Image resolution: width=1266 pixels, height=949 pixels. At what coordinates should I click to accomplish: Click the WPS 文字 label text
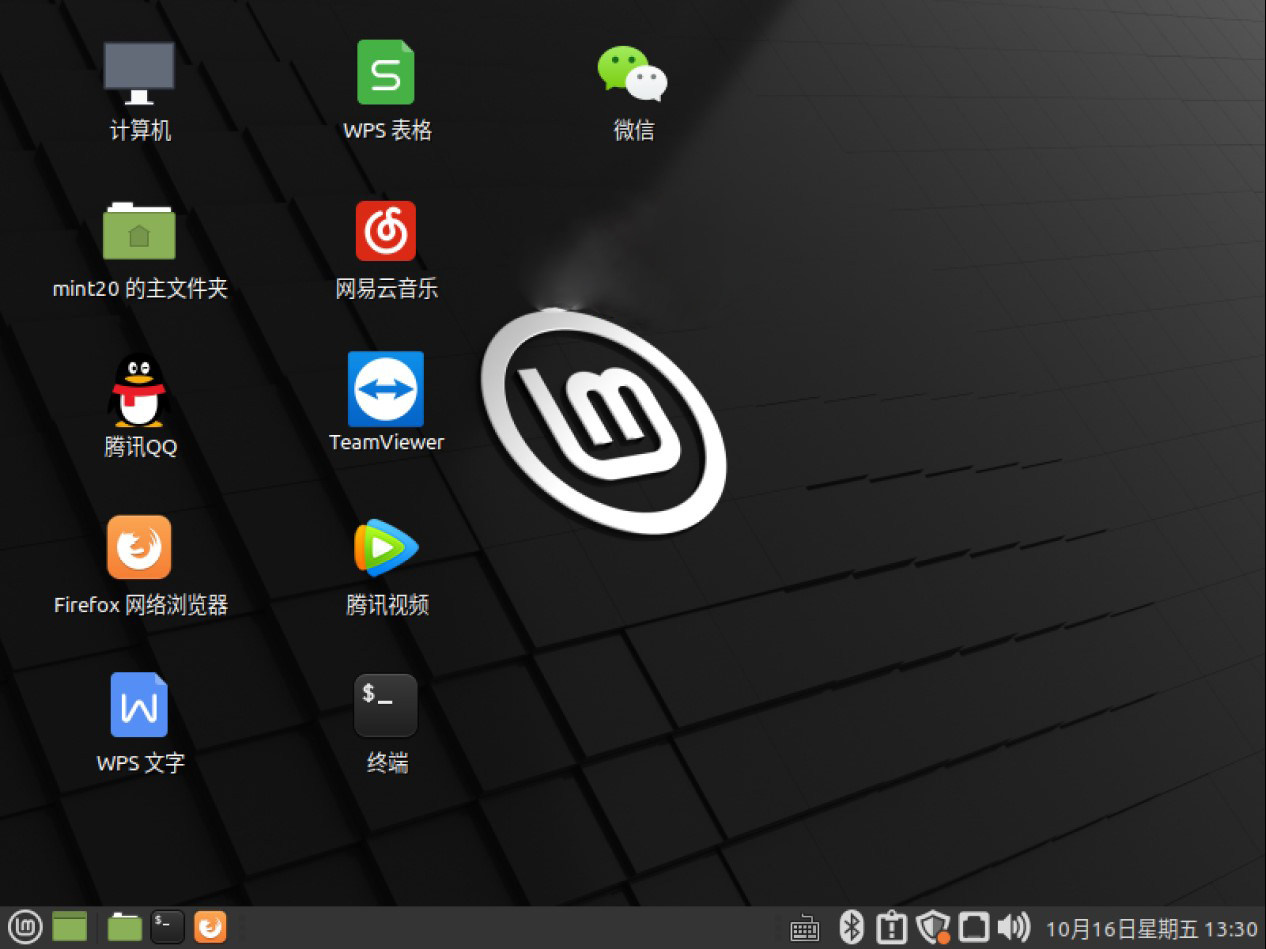click(140, 763)
